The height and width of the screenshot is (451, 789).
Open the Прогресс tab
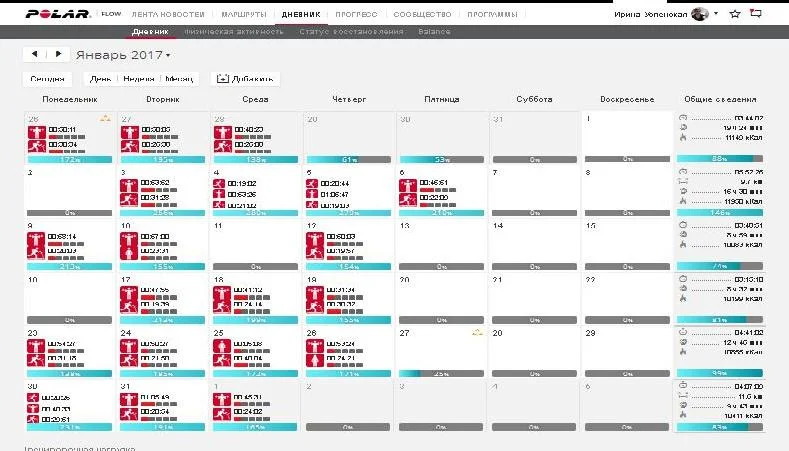[x=356, y=14]
